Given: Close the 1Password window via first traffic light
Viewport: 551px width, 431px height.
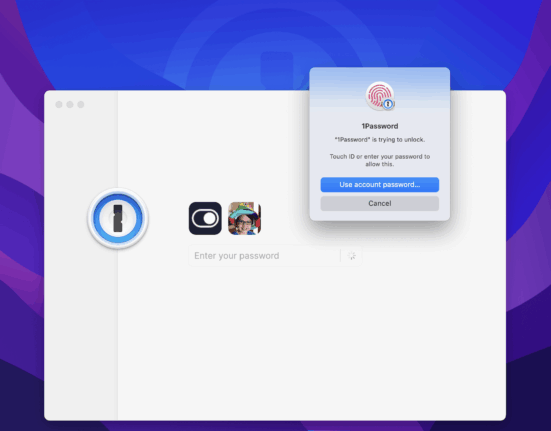Looking at the screenshot, I should pyautogui.click(x=59, y=104).
